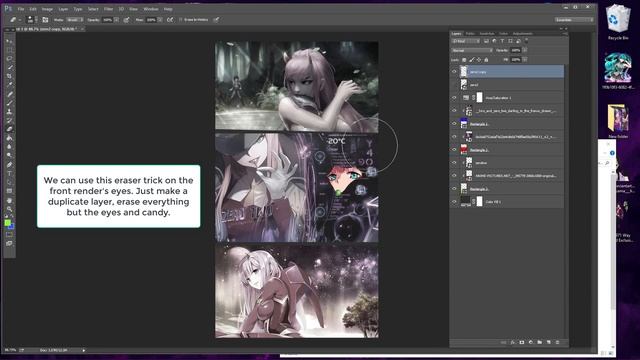Open Recycle Bin on desktop
The width and height of the screenshot is (640, 360).
[x=618, y=22]
